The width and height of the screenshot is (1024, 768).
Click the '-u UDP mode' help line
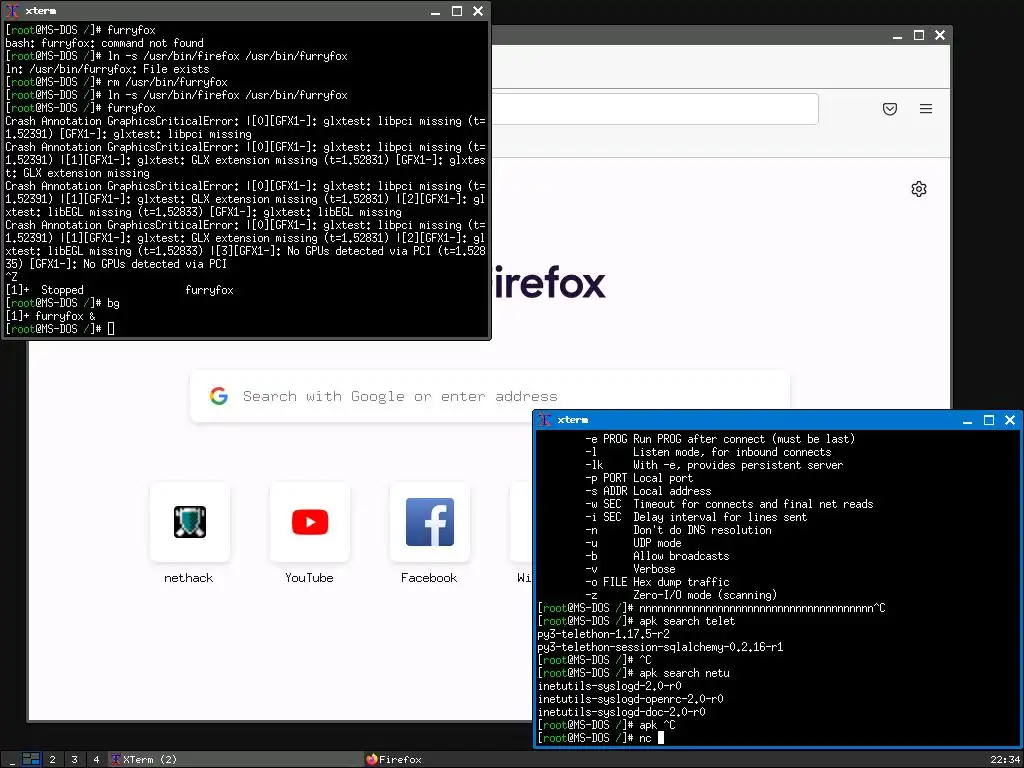[x=633, y=543]
